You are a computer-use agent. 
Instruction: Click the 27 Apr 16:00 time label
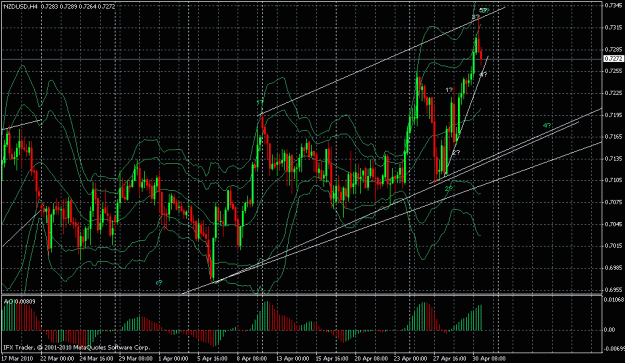coord(451,359)
